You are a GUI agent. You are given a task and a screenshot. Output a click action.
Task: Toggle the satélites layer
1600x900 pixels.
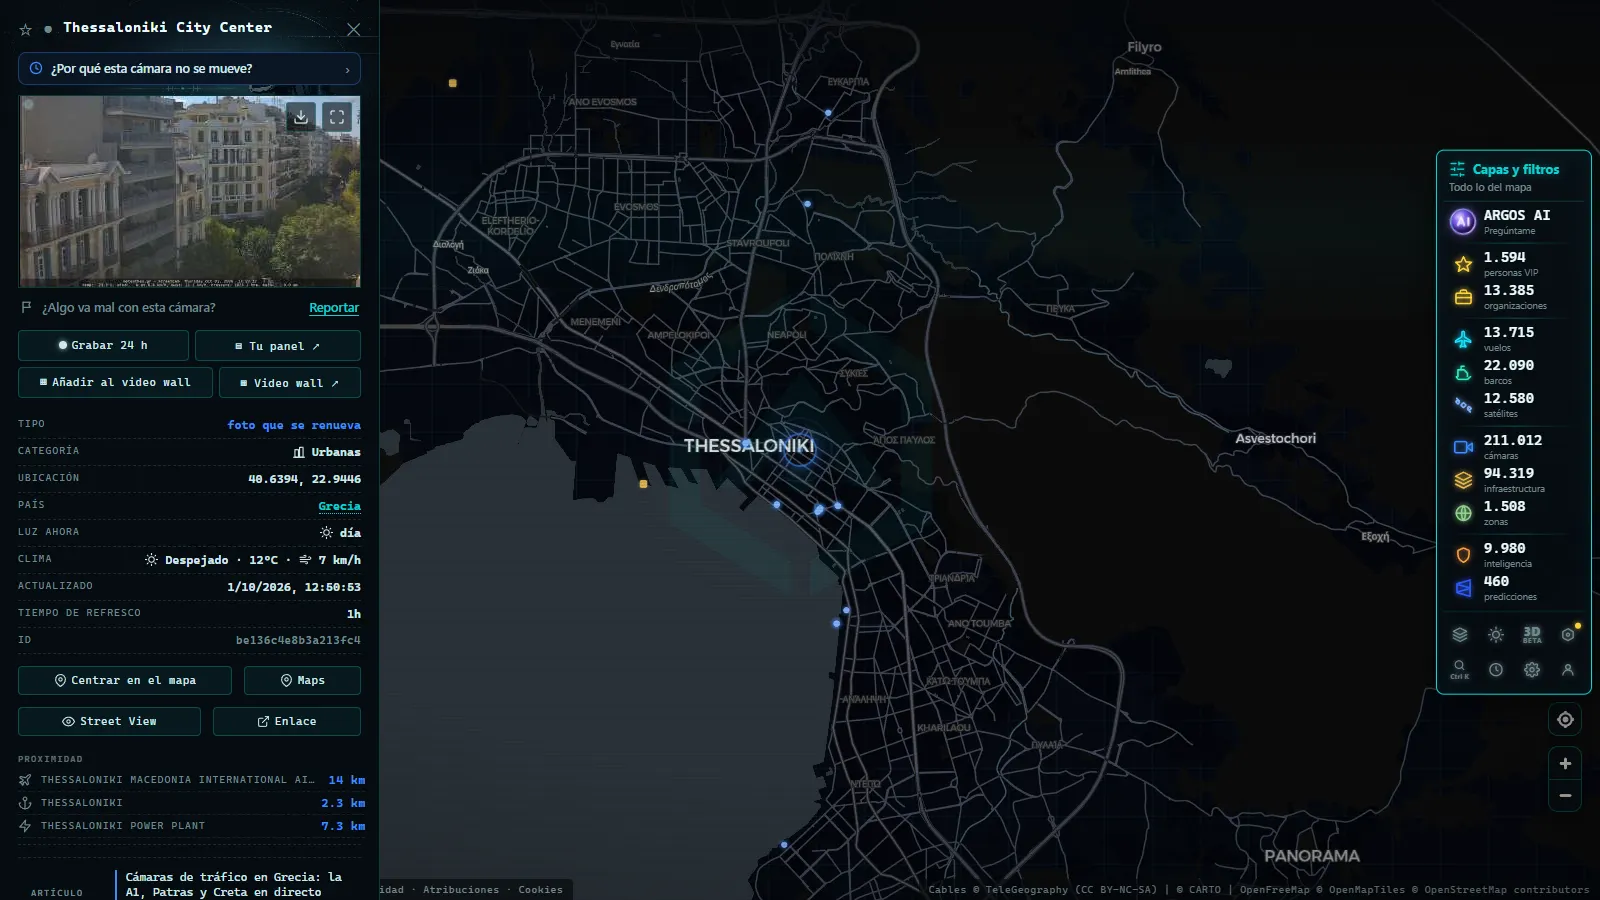point(1514,405)
